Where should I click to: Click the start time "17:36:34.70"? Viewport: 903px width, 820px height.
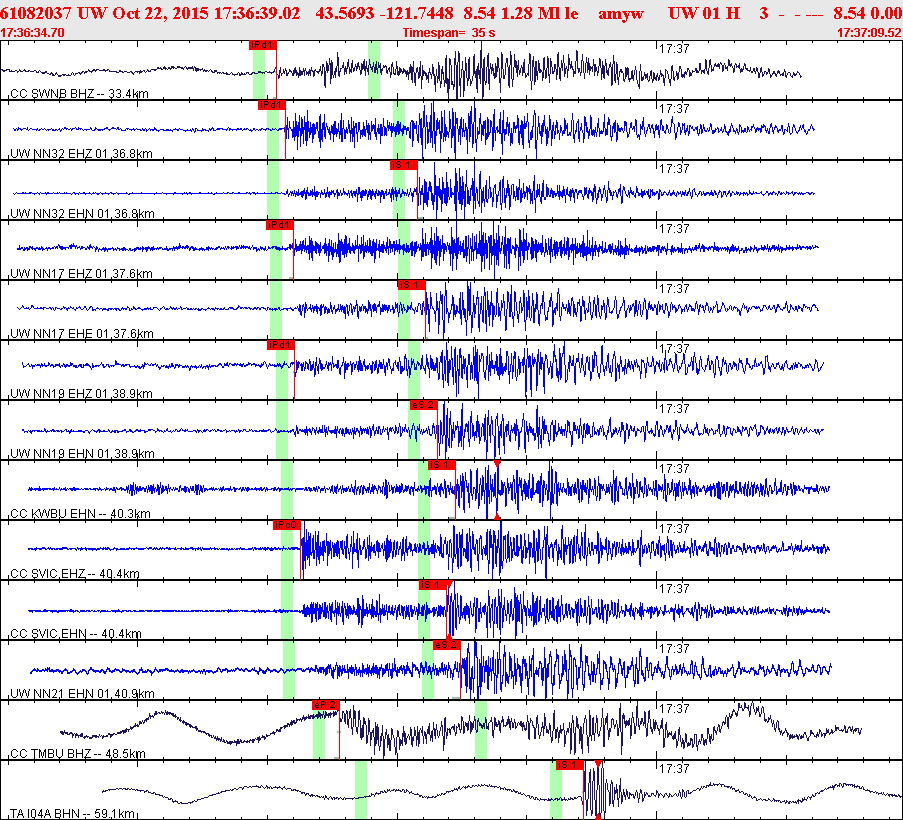pos(32,33)
